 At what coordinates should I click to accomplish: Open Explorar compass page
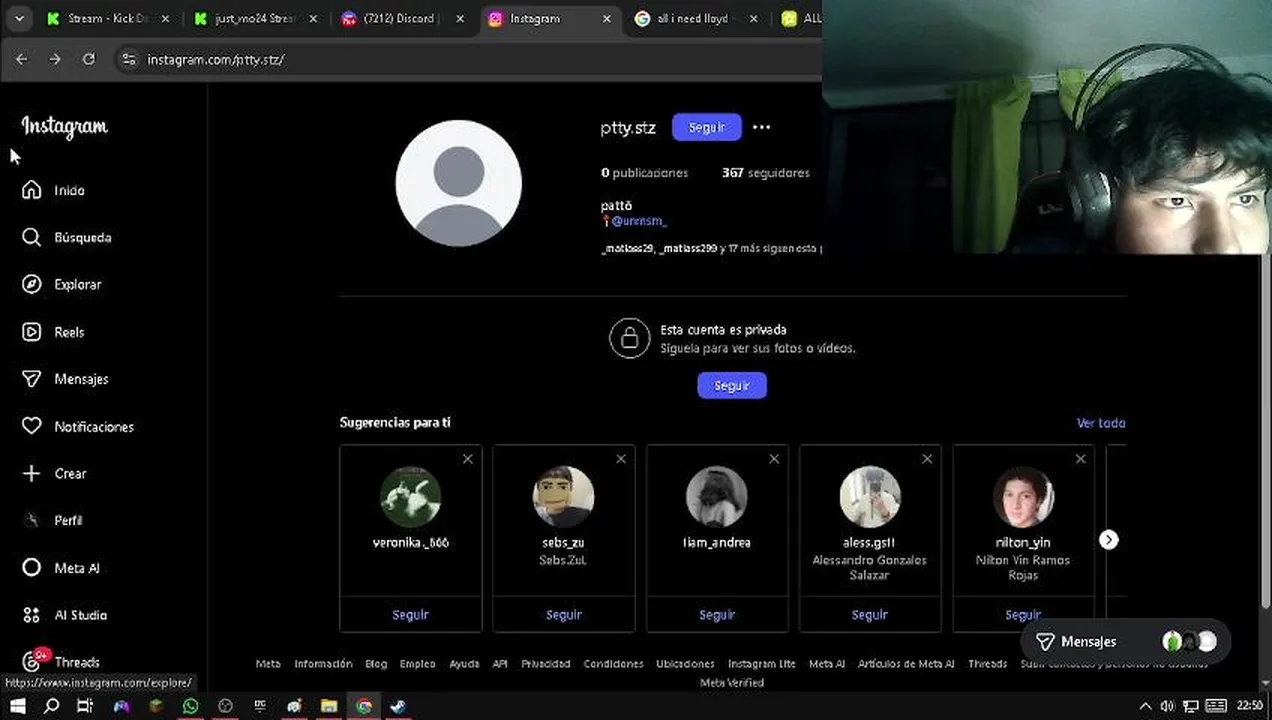(x=62, y=284)
